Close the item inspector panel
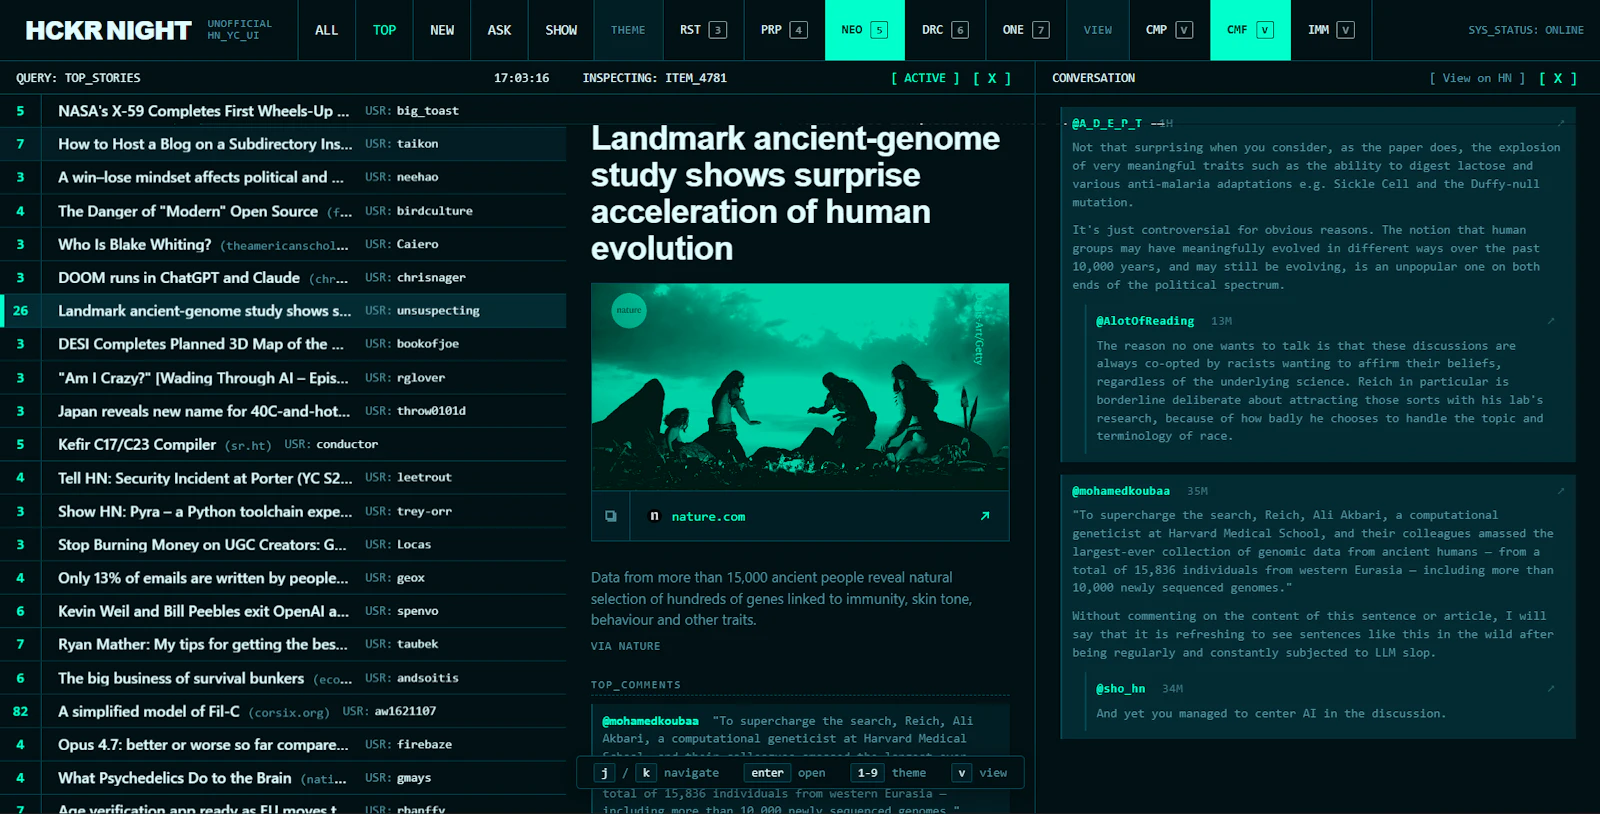This screenshot has height=814, width=1600. tap(992, 78)
